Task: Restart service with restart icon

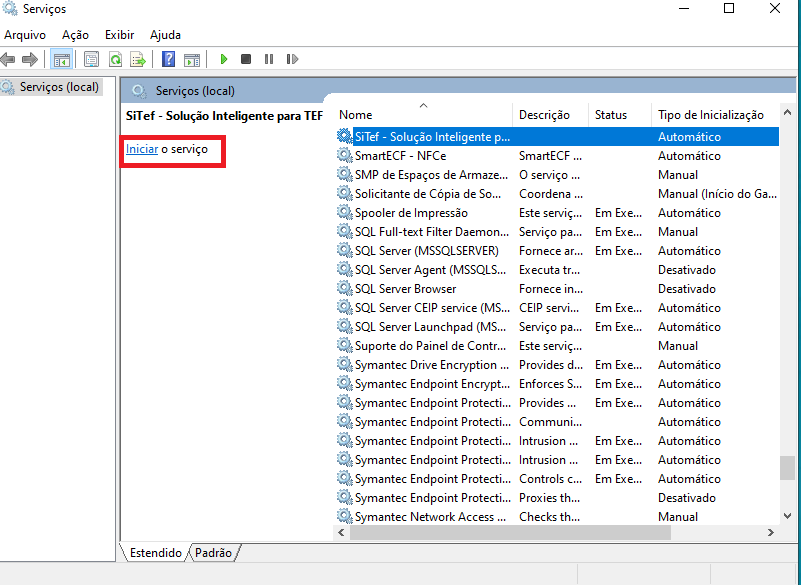Action: pos(292,60)
